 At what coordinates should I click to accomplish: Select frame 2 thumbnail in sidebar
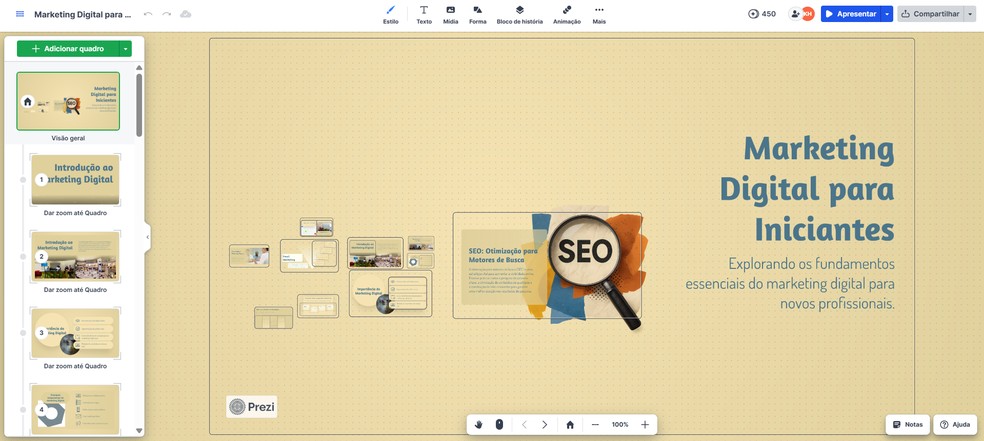[x=75, y=257]
